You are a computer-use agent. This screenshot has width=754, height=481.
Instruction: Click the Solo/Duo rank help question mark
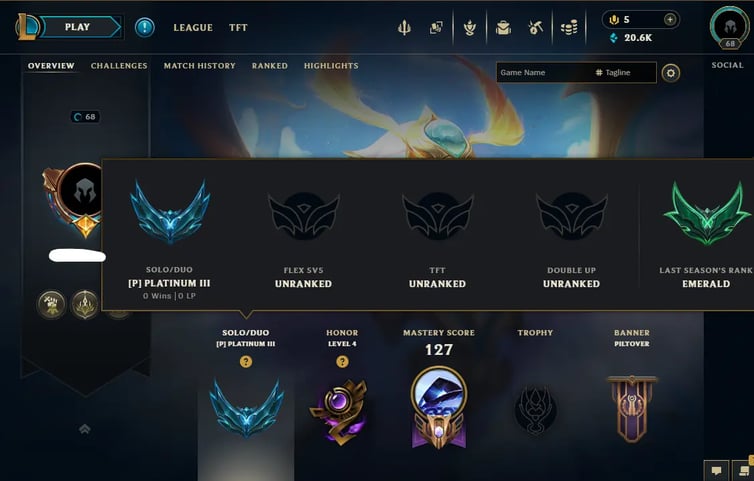(x=246, y=362)
